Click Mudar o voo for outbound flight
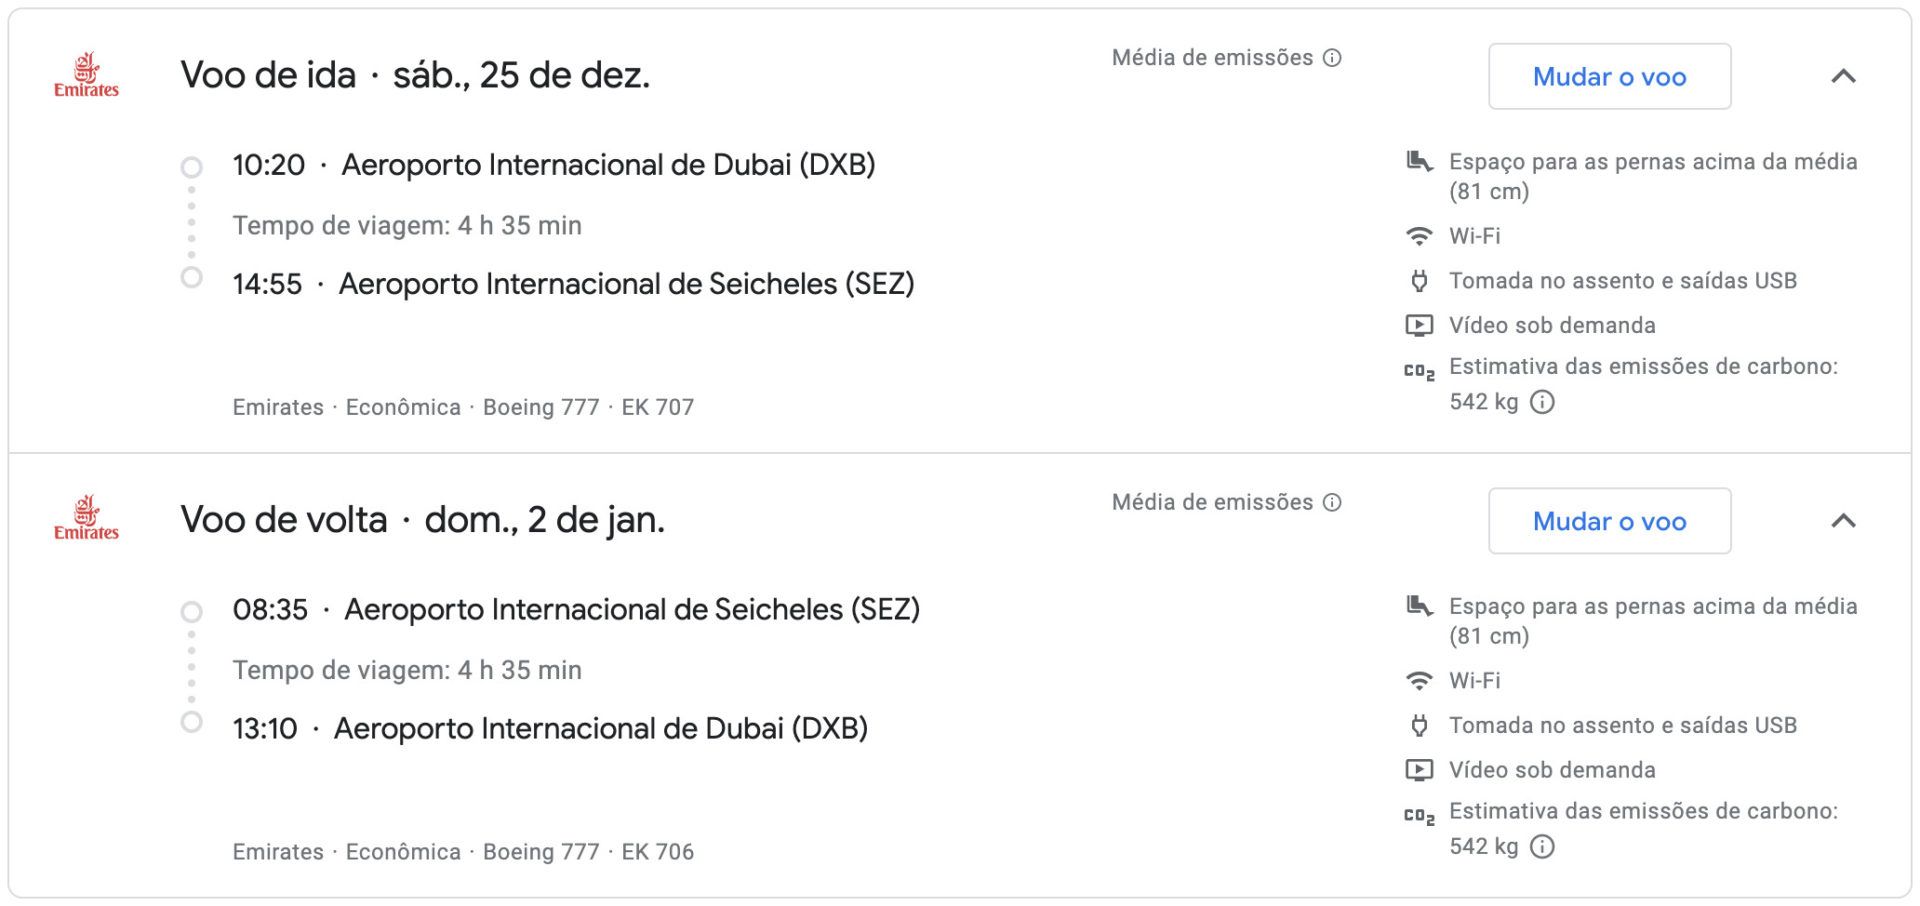Screen dimensions: 1920x906 [x=1609, y=76]
